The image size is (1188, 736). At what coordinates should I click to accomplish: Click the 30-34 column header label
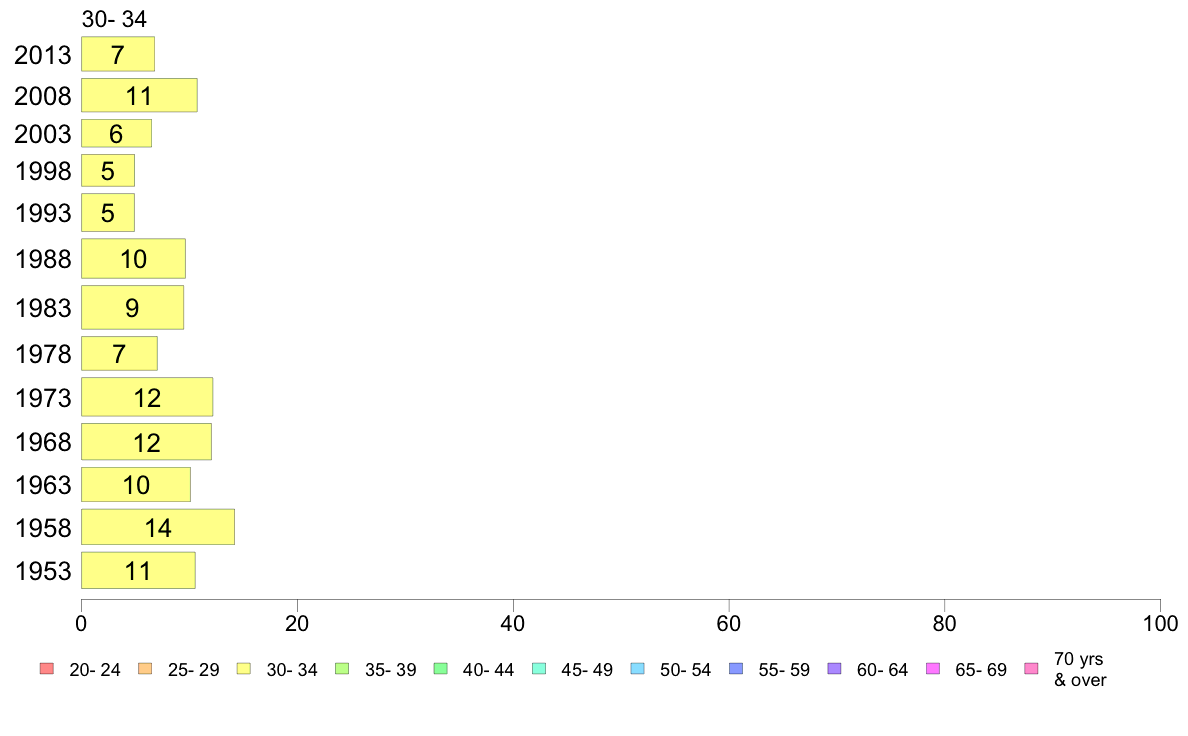click(x=114, y=18)
